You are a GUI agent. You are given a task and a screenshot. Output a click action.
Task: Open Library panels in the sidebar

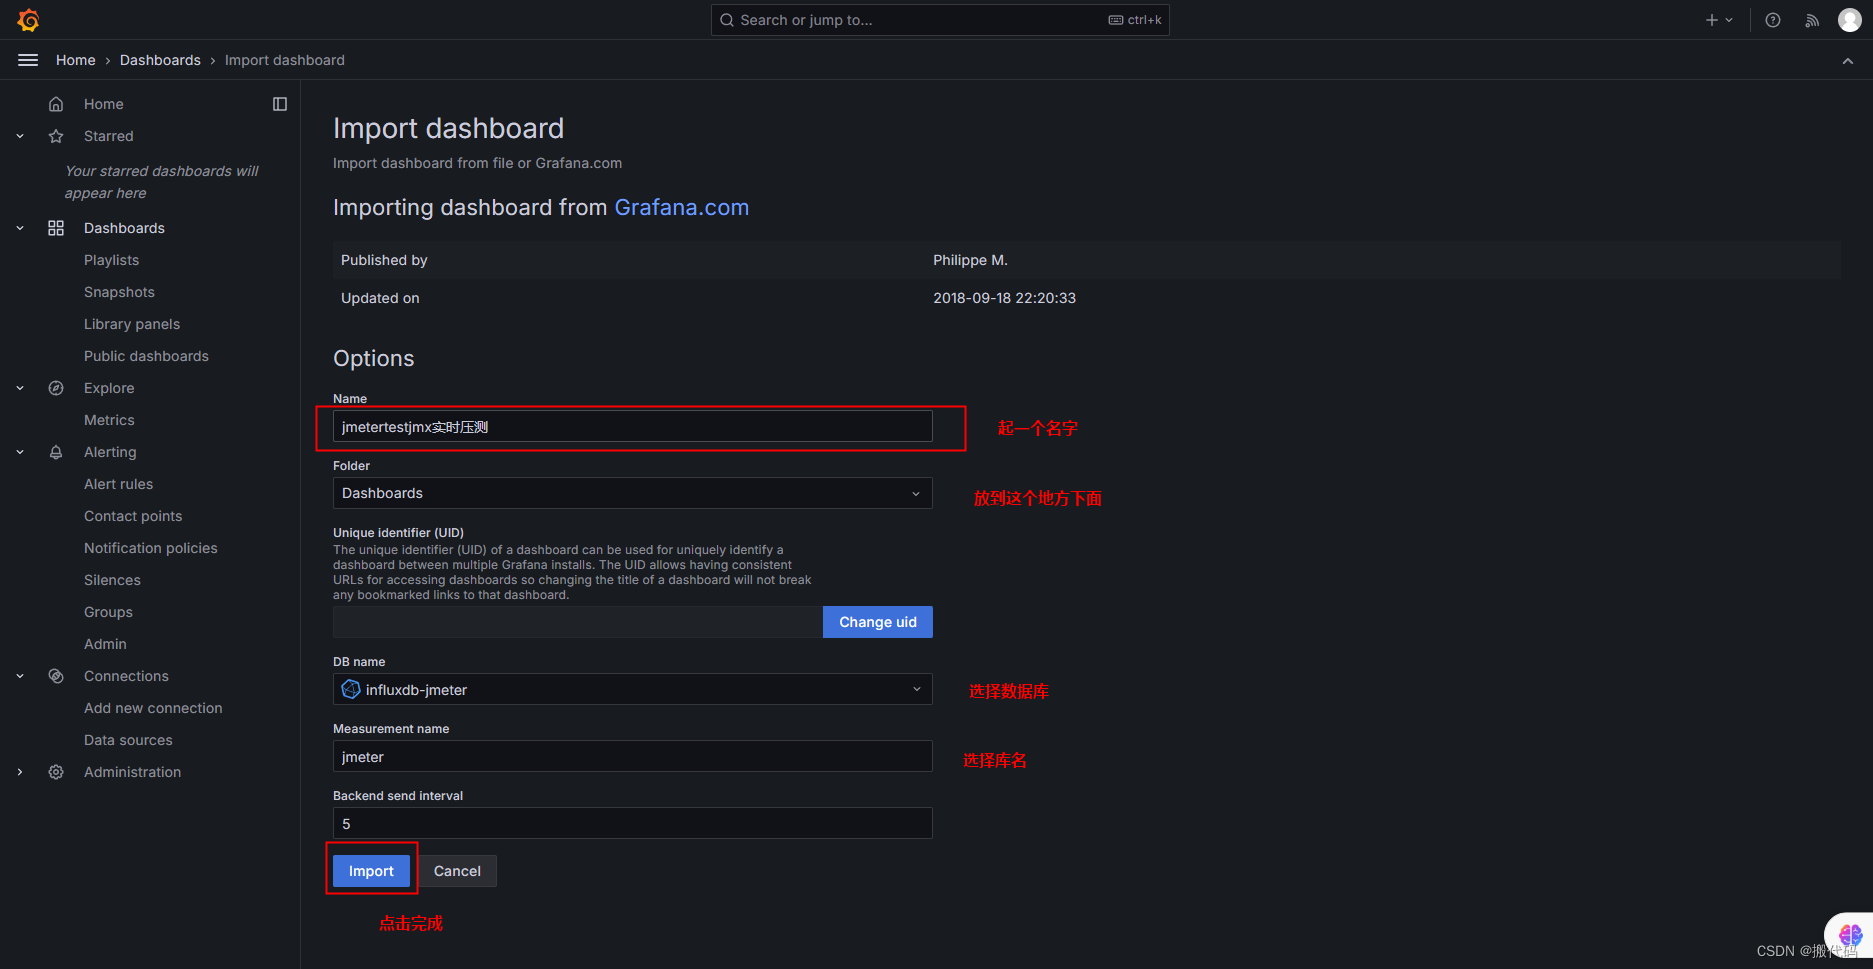[x=132, y=324]
